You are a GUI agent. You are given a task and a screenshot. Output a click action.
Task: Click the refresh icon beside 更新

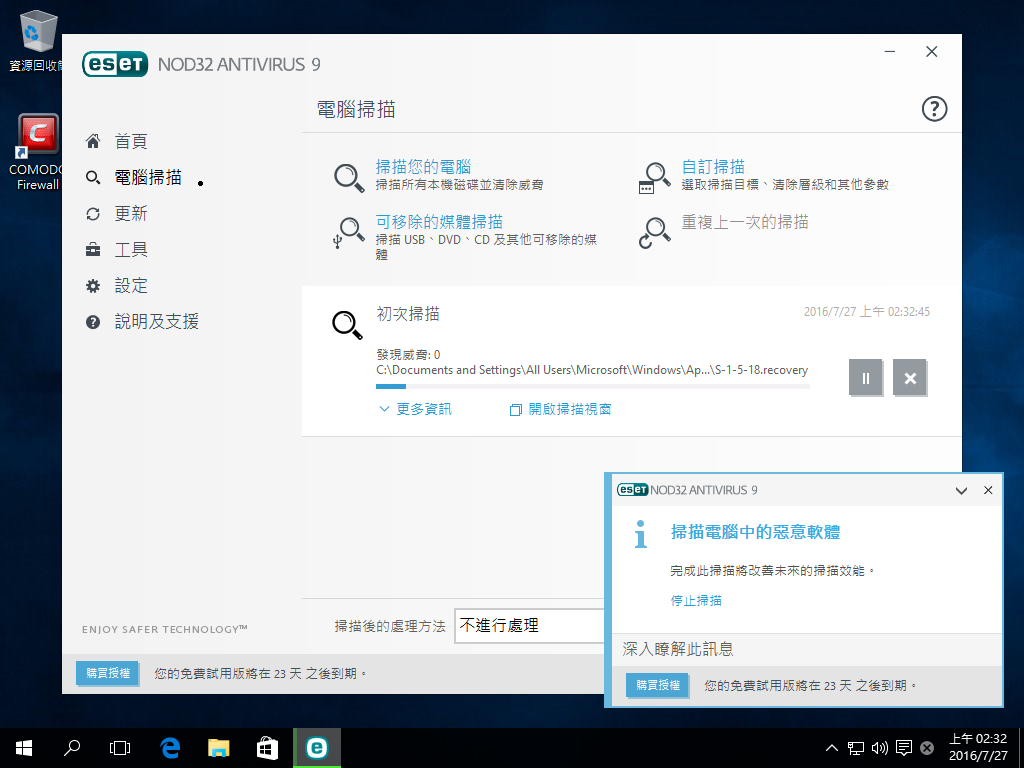point(93,214)
